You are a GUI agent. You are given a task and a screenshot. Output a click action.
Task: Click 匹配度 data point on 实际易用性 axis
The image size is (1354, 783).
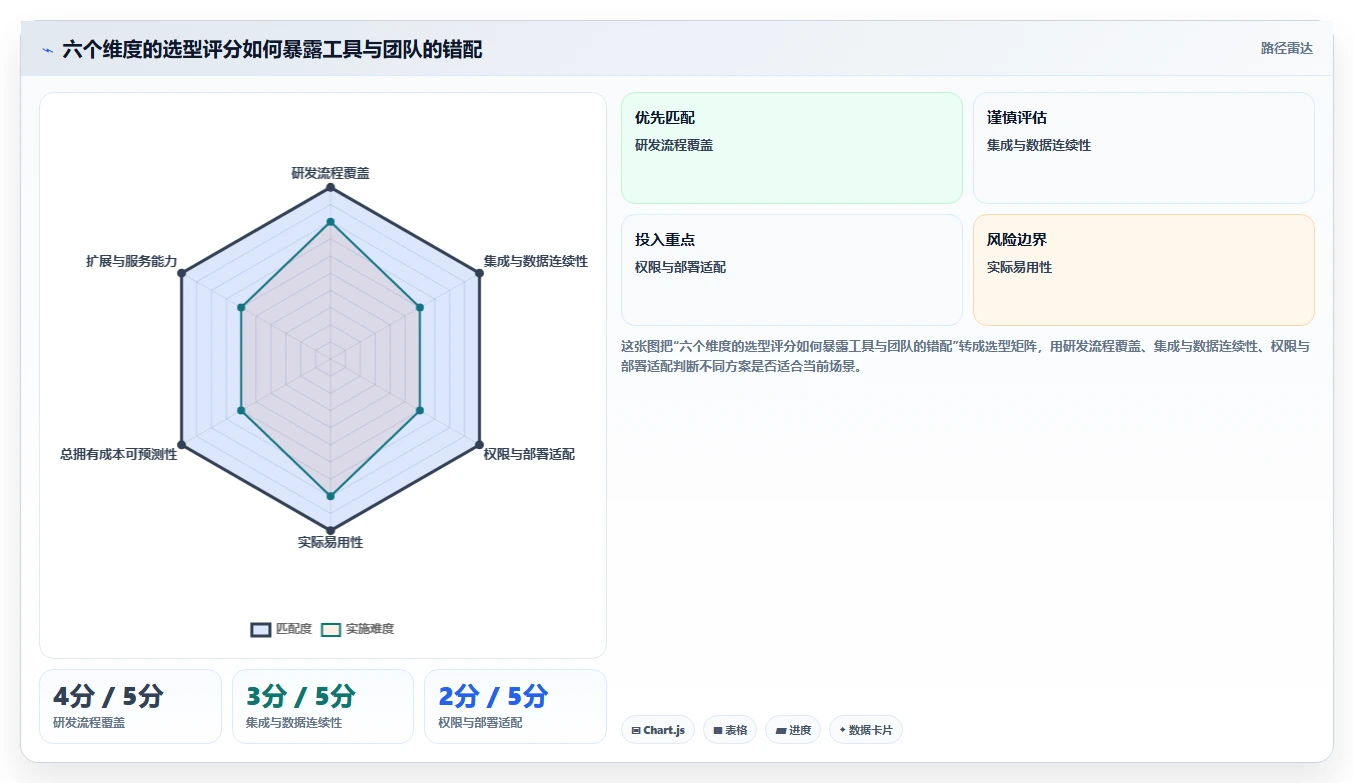click(x=330, y=530)
